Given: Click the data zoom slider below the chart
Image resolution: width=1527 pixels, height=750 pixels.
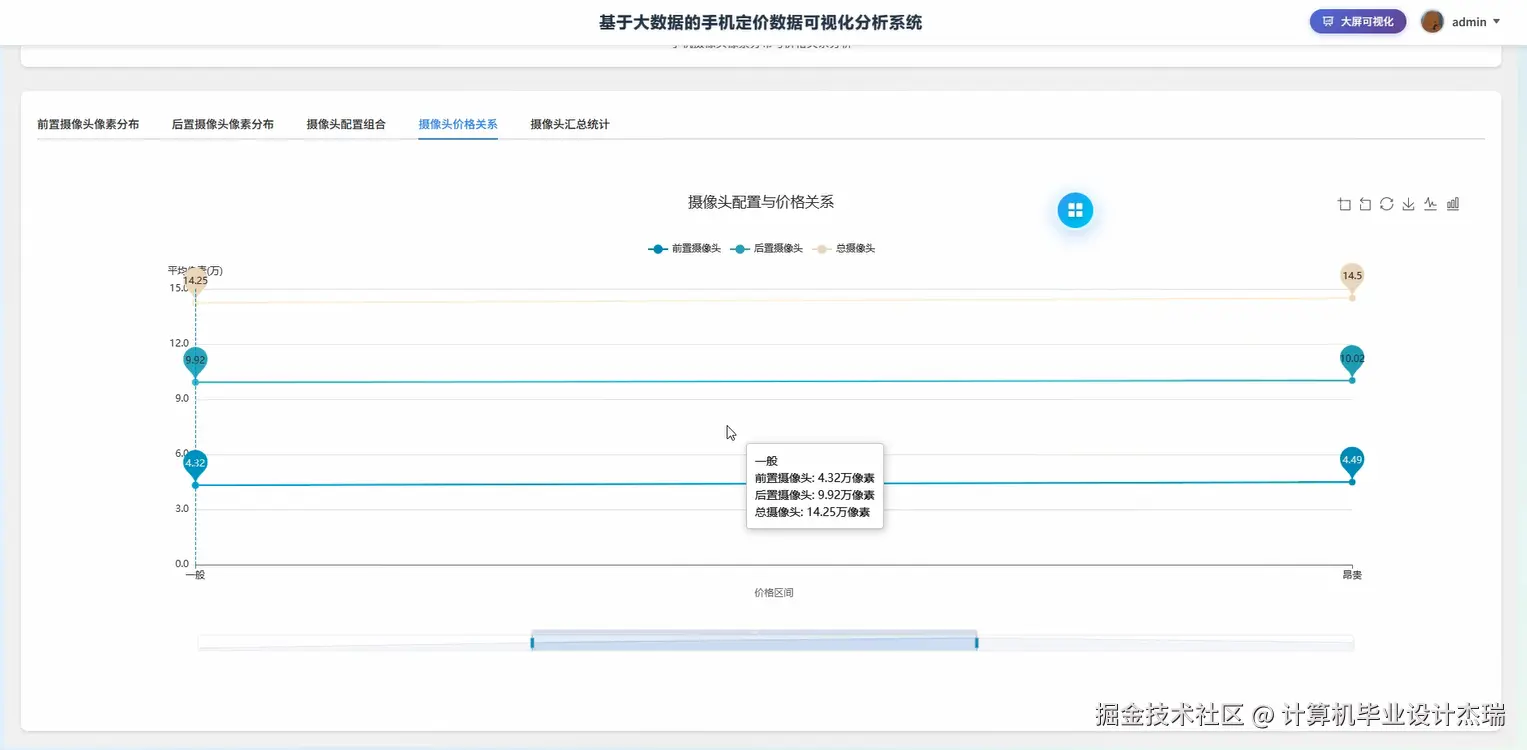Looking at the screenshot, I should click(x=753, y=640).
